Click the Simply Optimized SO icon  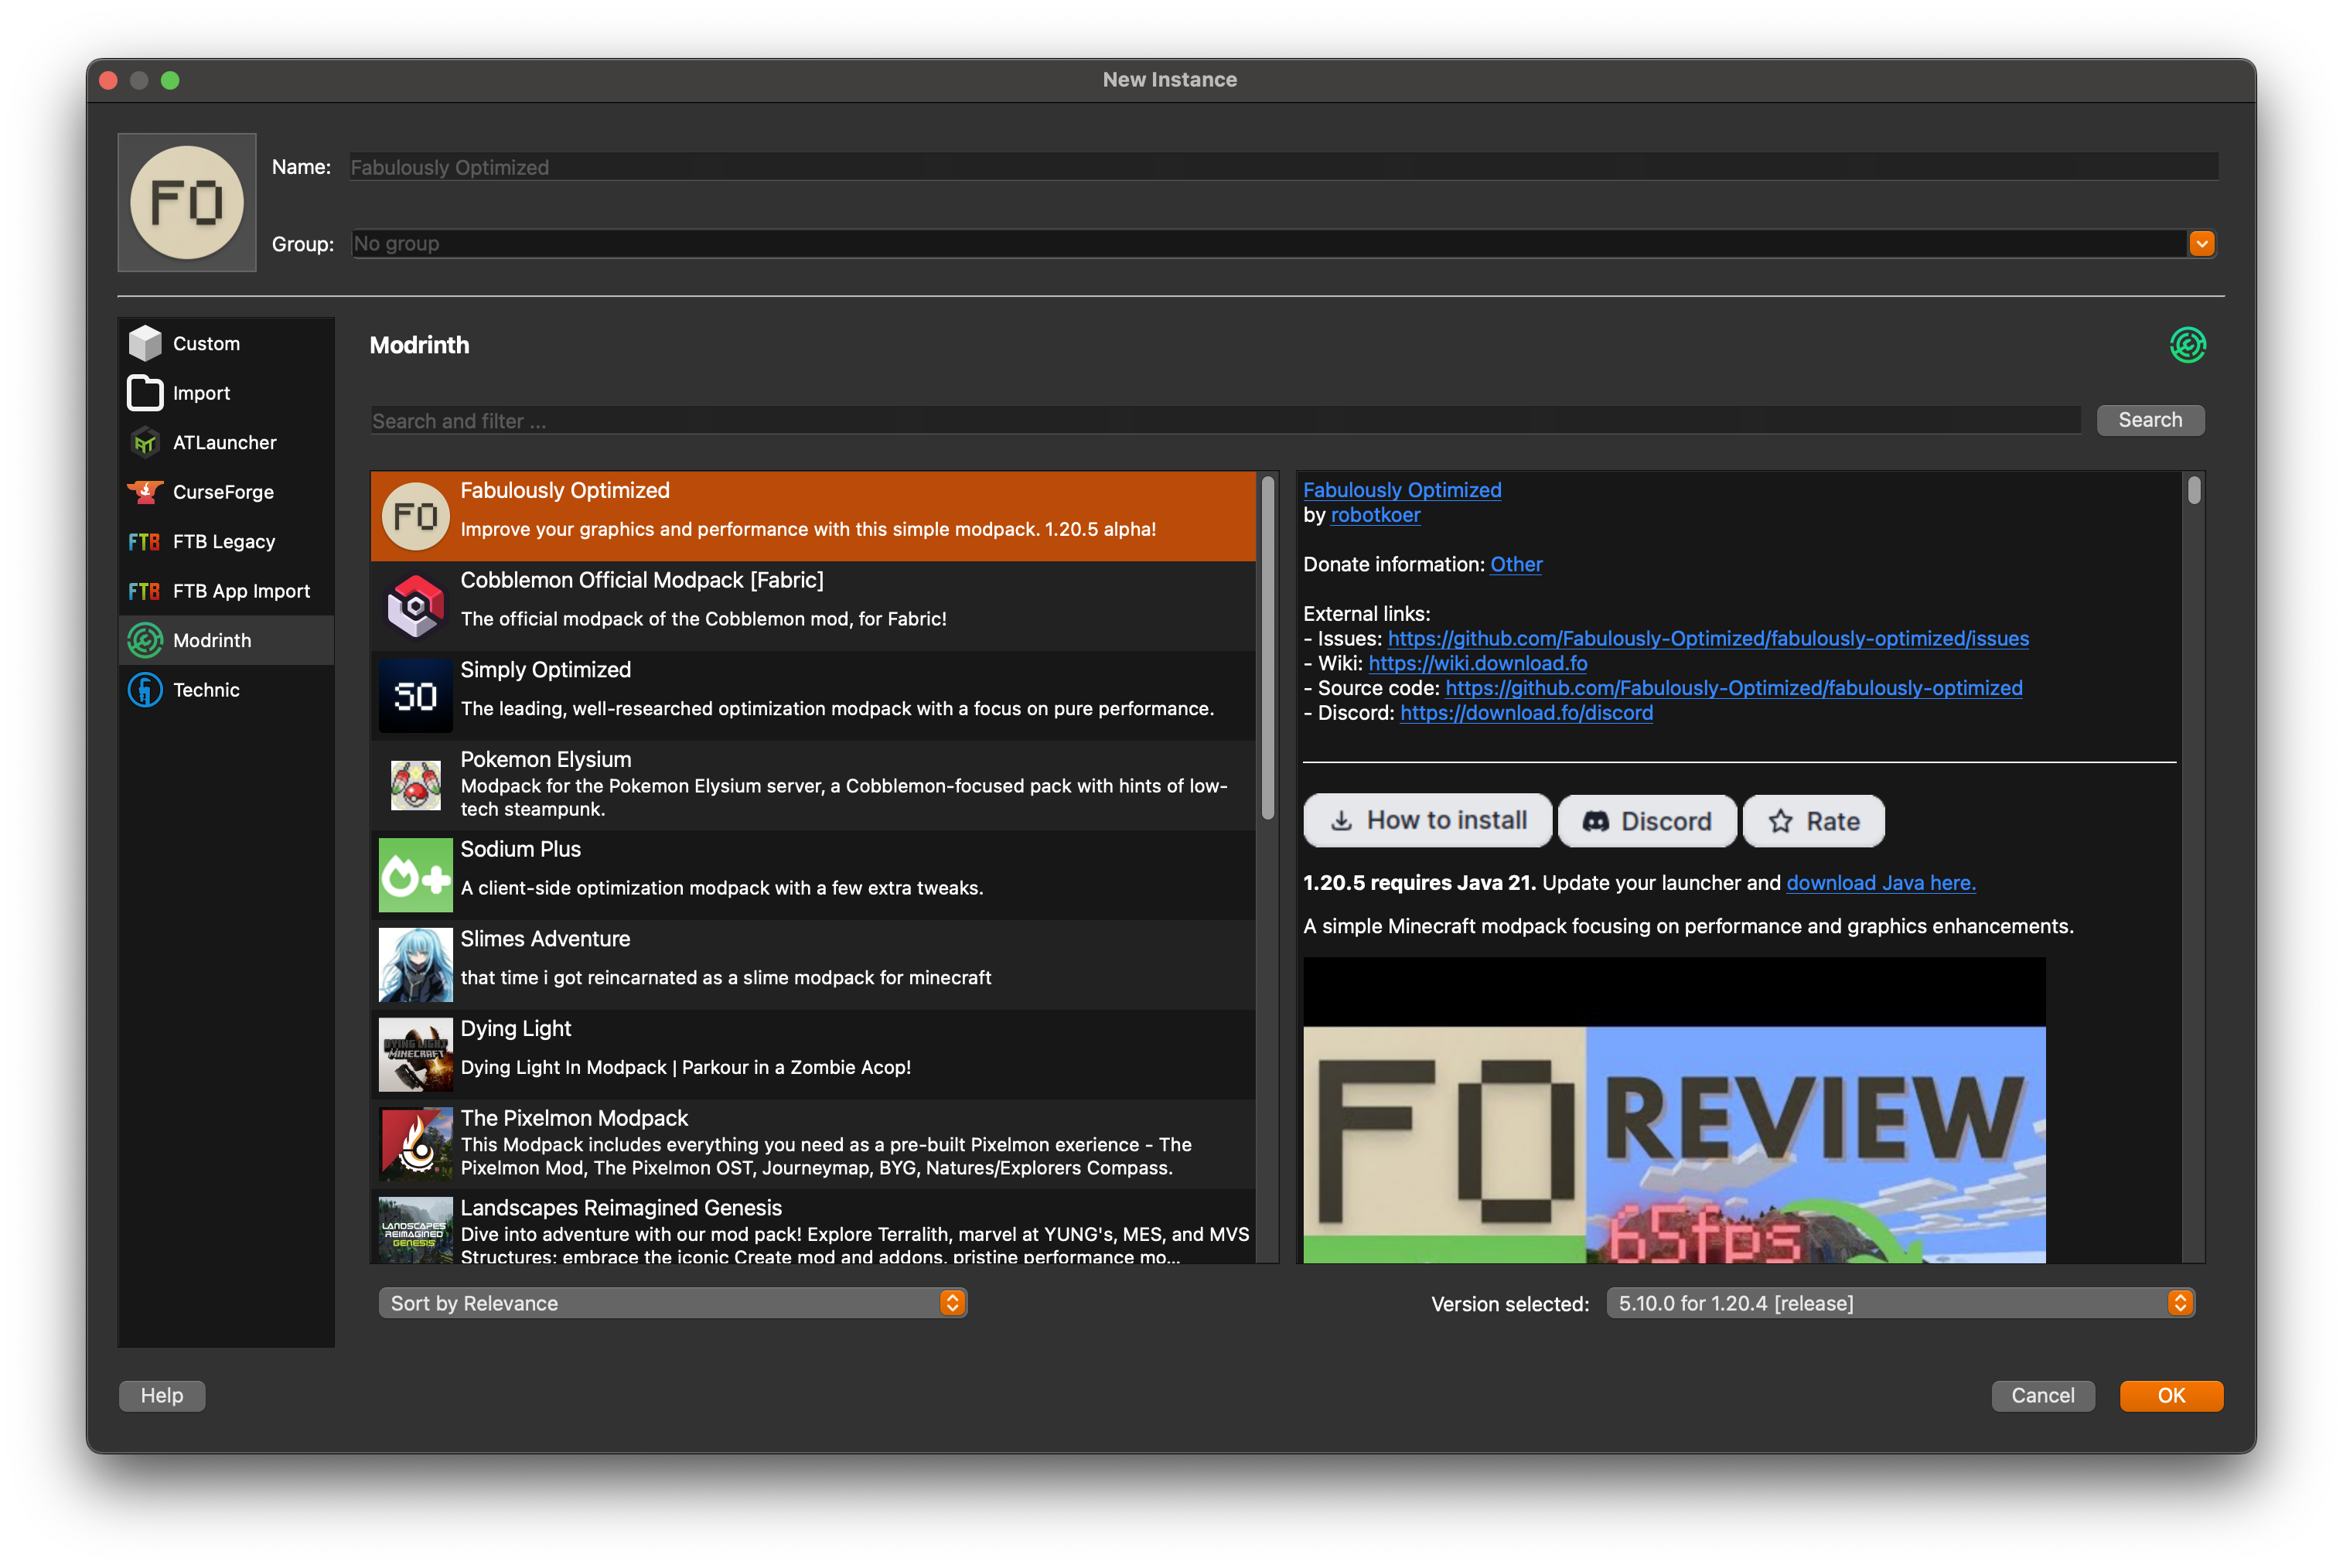click(416, 696)
